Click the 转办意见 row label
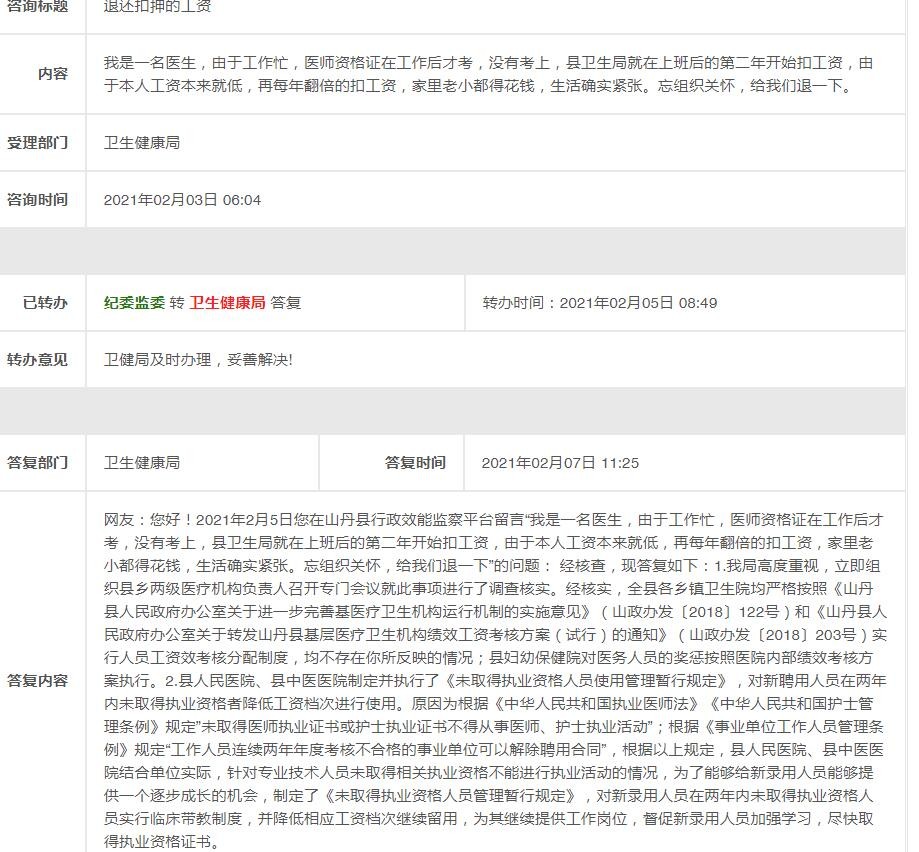Viewport: 919px width, 852px height. 38,360
